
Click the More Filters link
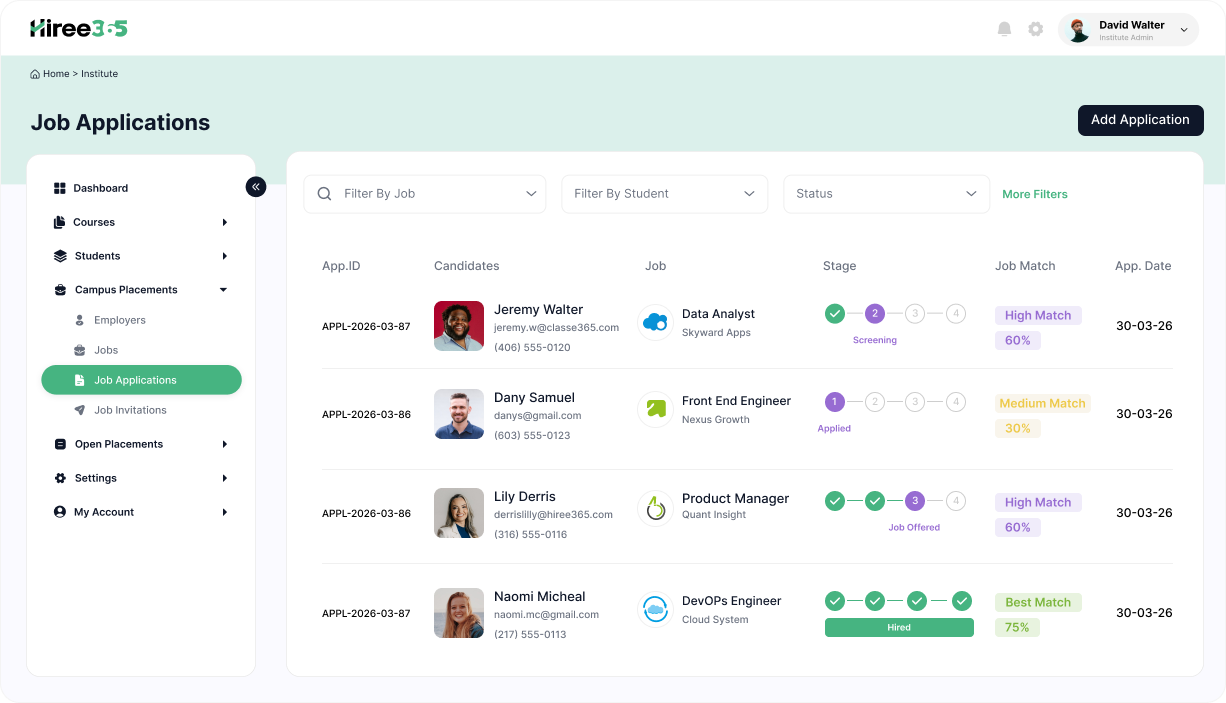click(x=1035, y=194)
